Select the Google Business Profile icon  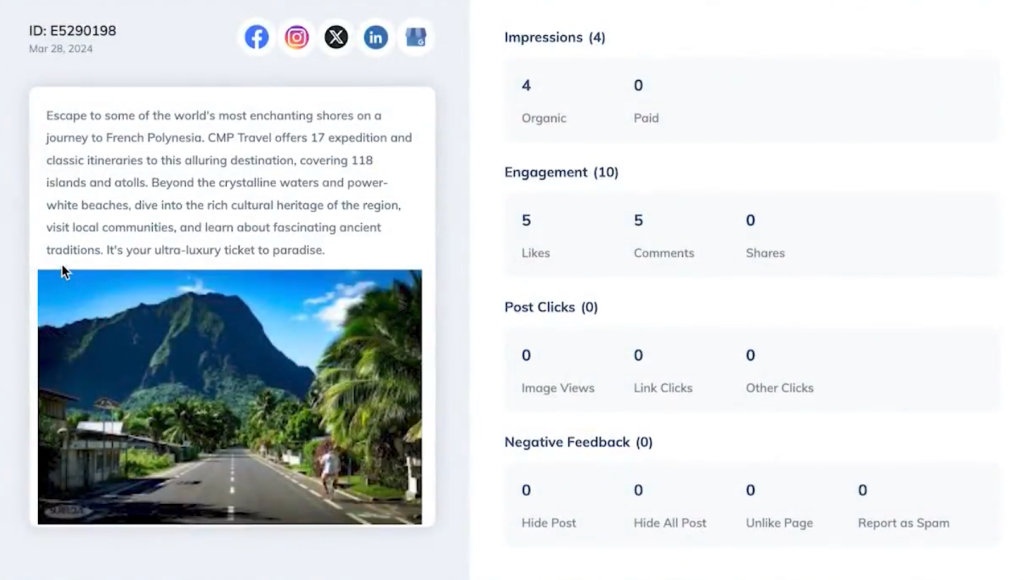tap(415, 36)
